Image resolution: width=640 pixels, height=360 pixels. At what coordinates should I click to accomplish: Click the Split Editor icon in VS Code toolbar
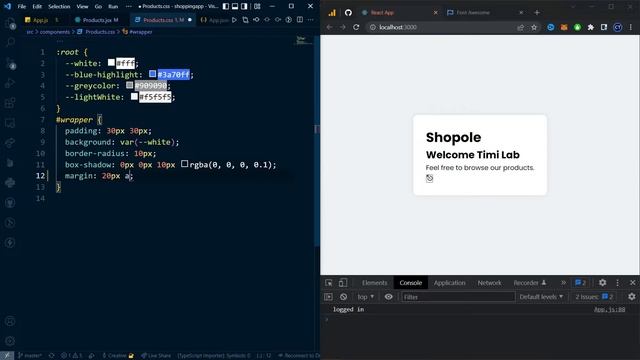pyautogui.click(x=300, y=20)
